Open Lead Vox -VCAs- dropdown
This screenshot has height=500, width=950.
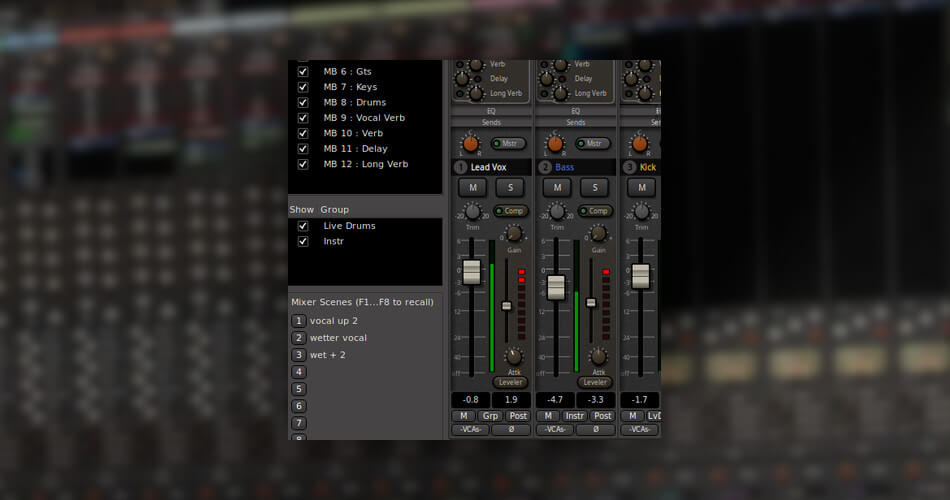click(x=470, y=430)
